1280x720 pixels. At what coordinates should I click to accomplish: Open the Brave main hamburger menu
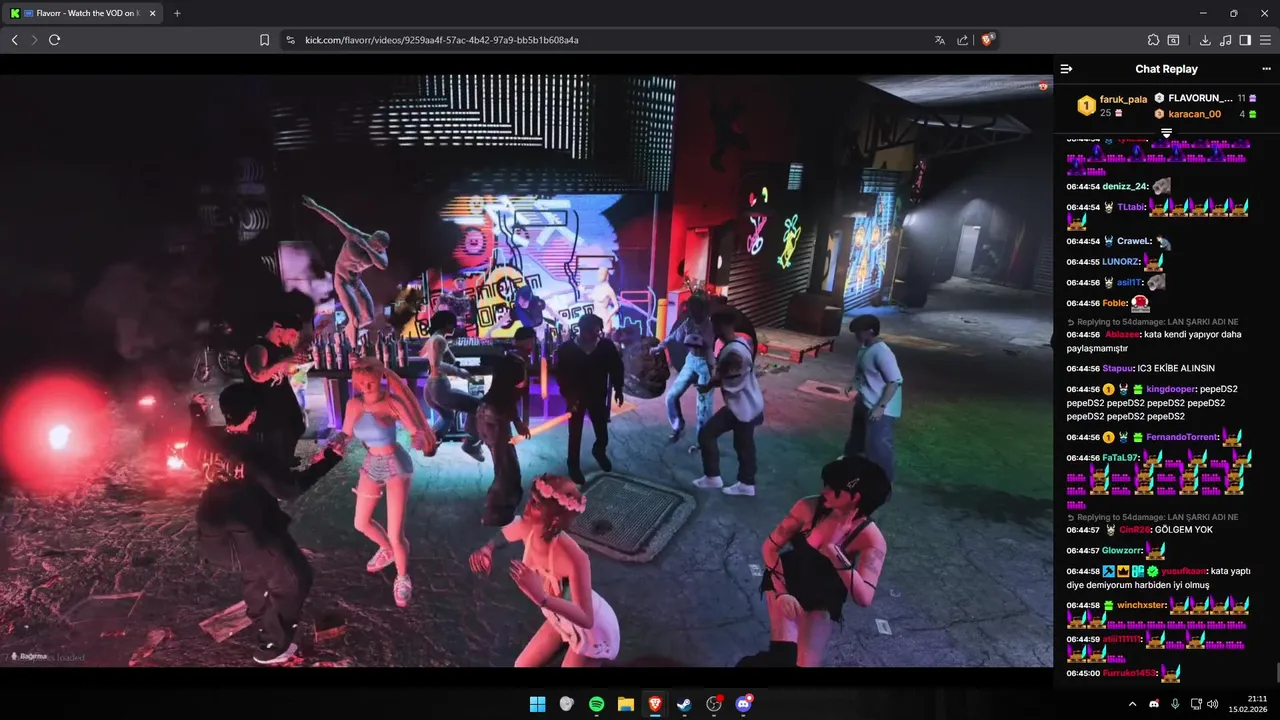point(1265,40)
